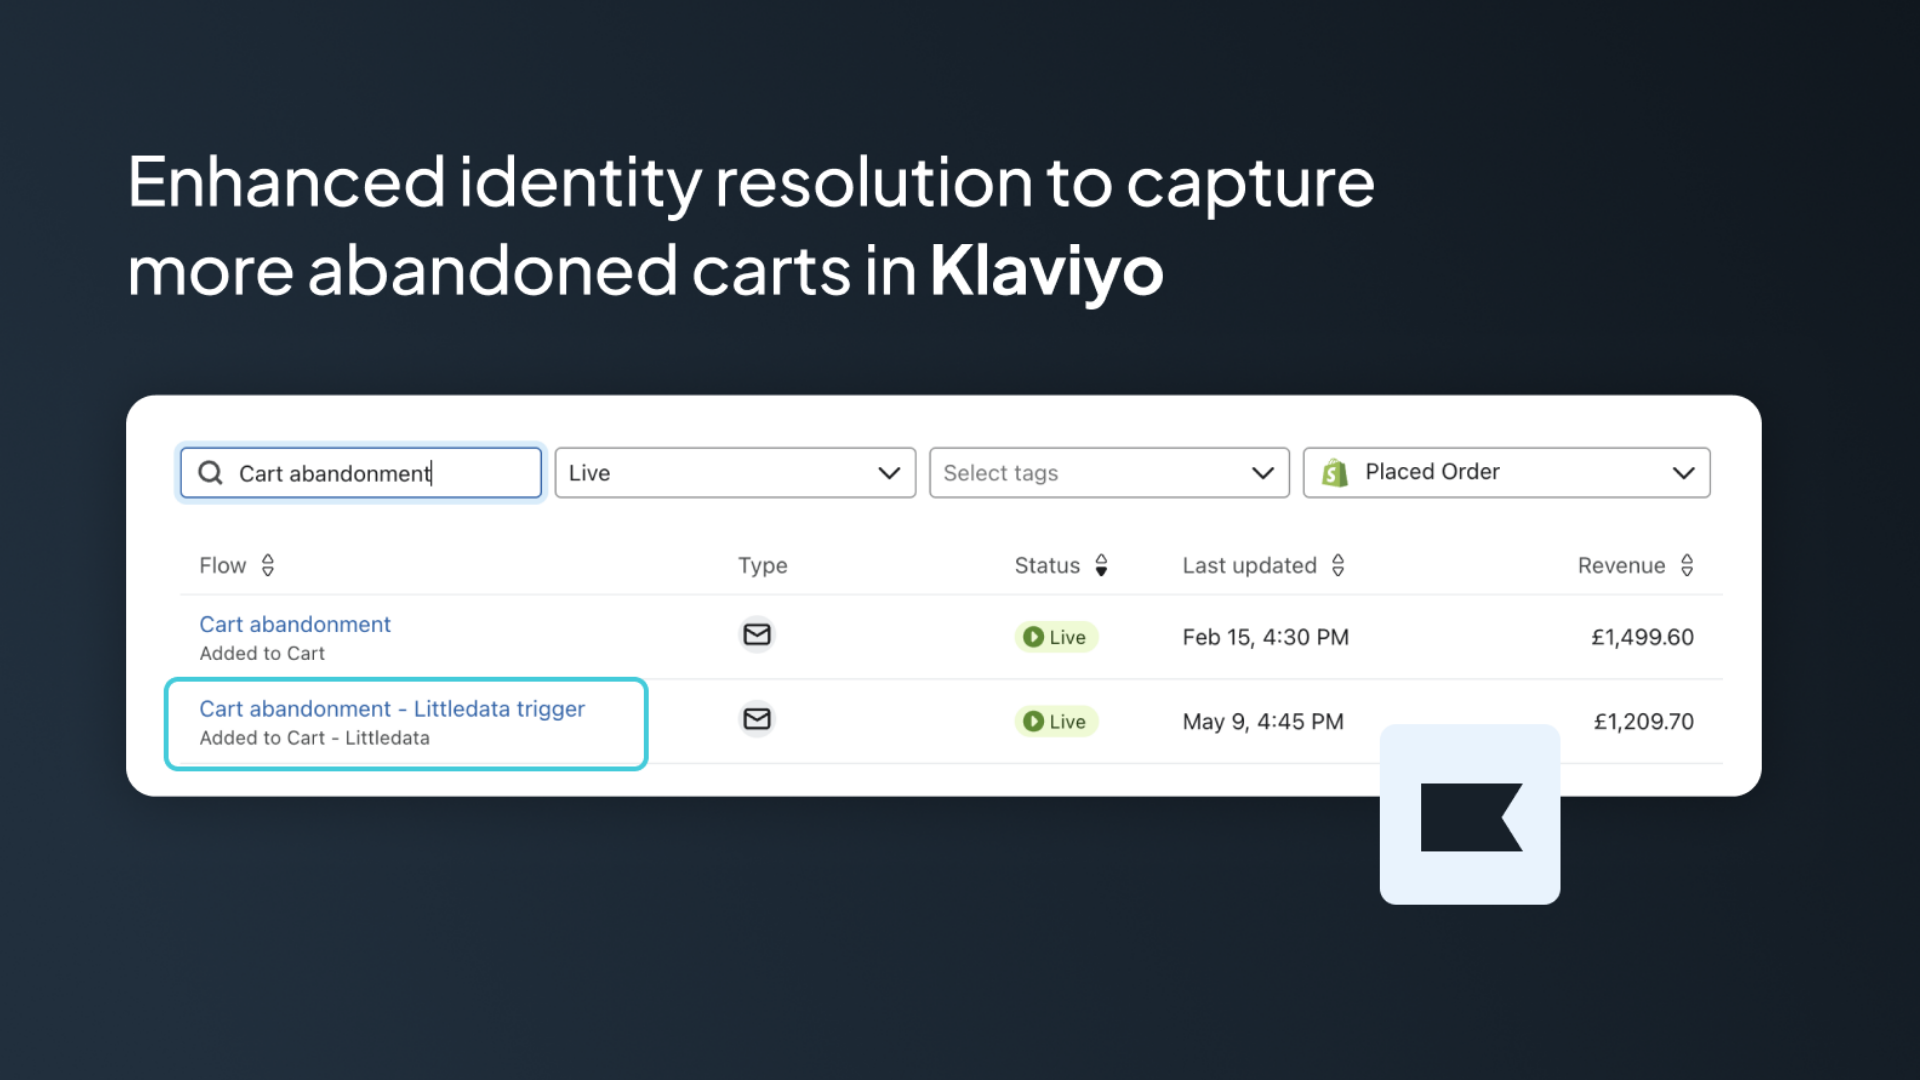The image size is (1920, 1080).
Task: Sort by Flow column arrows
Action: point(268,566)
